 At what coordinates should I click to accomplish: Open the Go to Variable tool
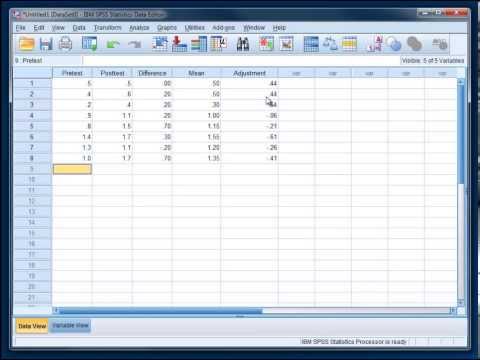tap(179, 44)
